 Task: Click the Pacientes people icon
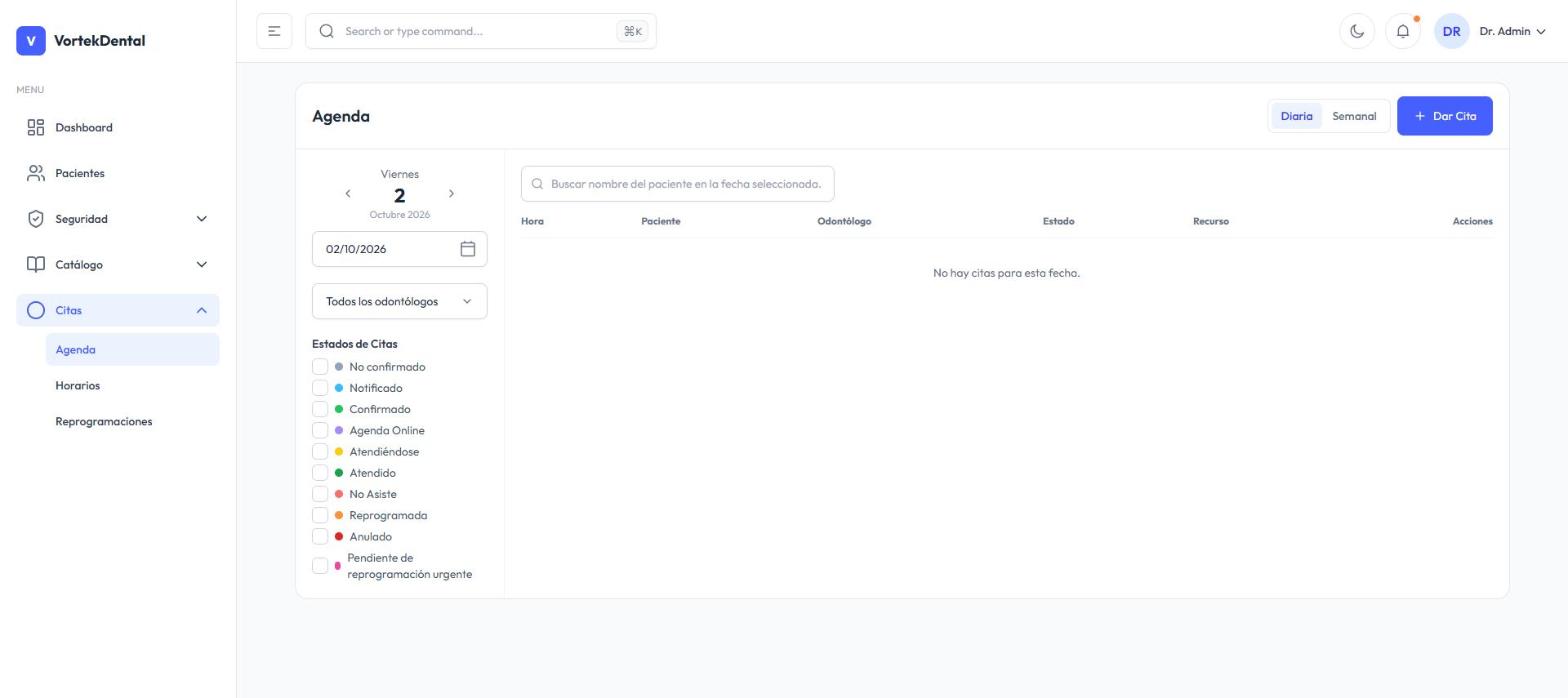(36, 174)
